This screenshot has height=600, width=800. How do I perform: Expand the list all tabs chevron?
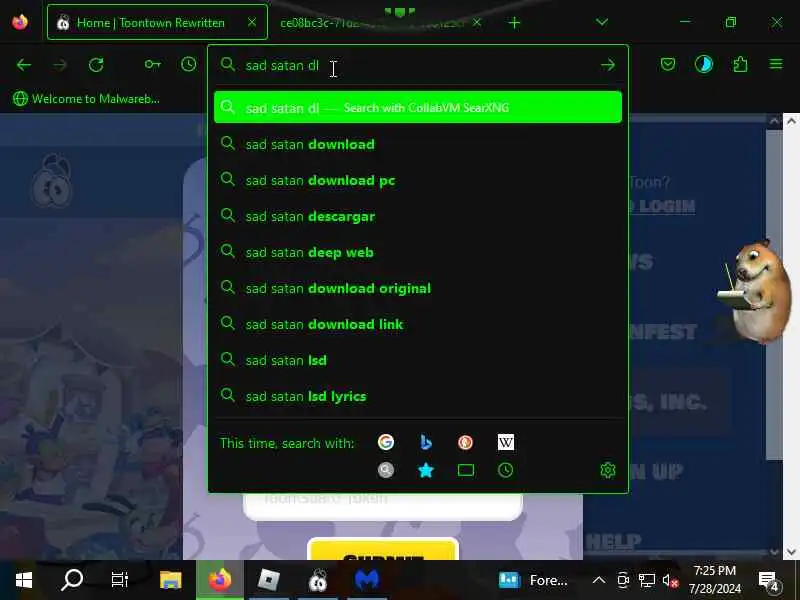point(602,22)
